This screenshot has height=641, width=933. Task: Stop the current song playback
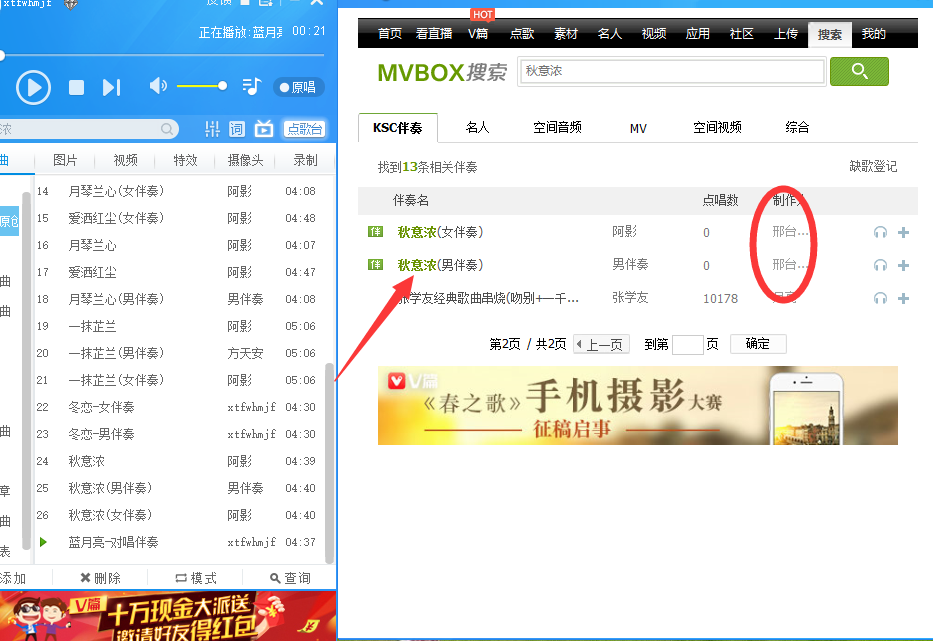point(76,88)
